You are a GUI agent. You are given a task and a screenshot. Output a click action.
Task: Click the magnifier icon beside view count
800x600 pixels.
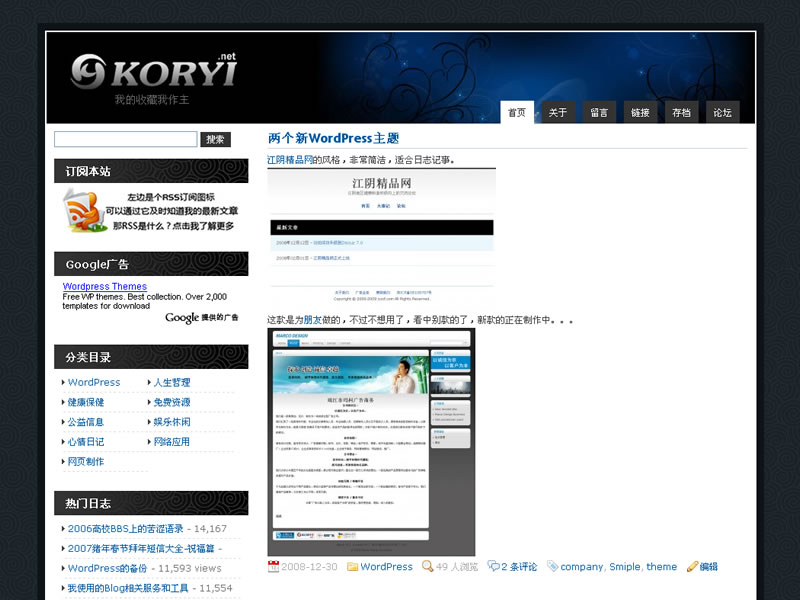[x=428, y=566]
